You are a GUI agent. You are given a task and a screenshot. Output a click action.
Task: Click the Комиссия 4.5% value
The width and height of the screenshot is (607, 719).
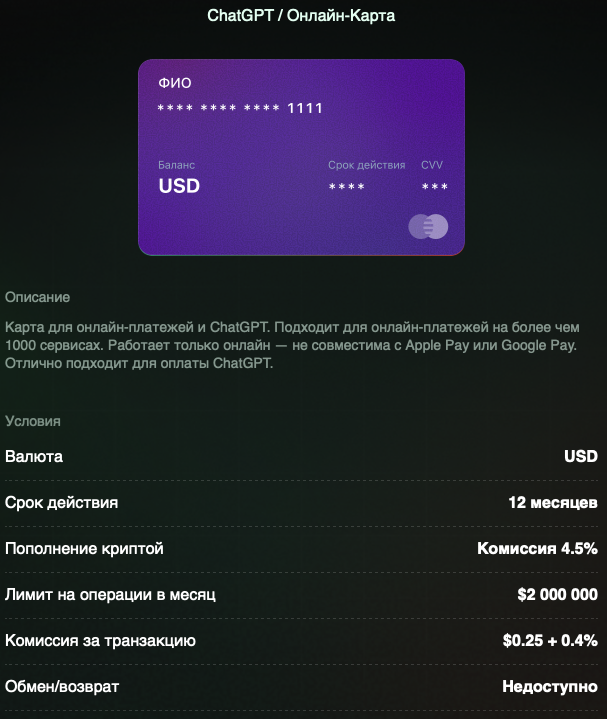[x=537, y=548]
